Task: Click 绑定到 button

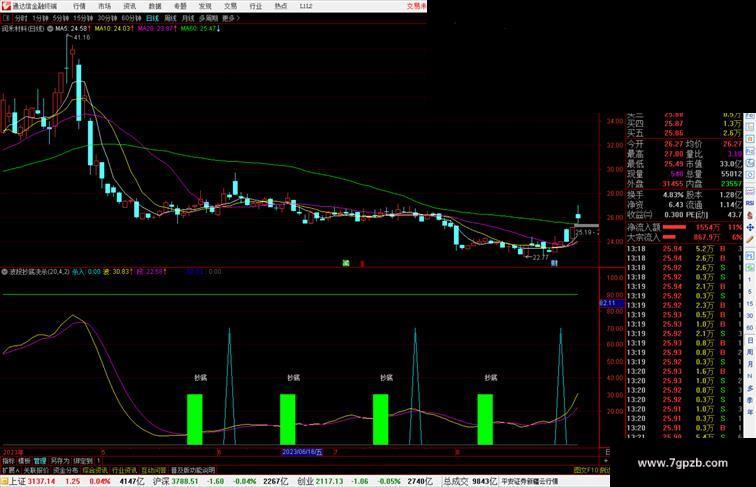Action: tap(83, 461)
